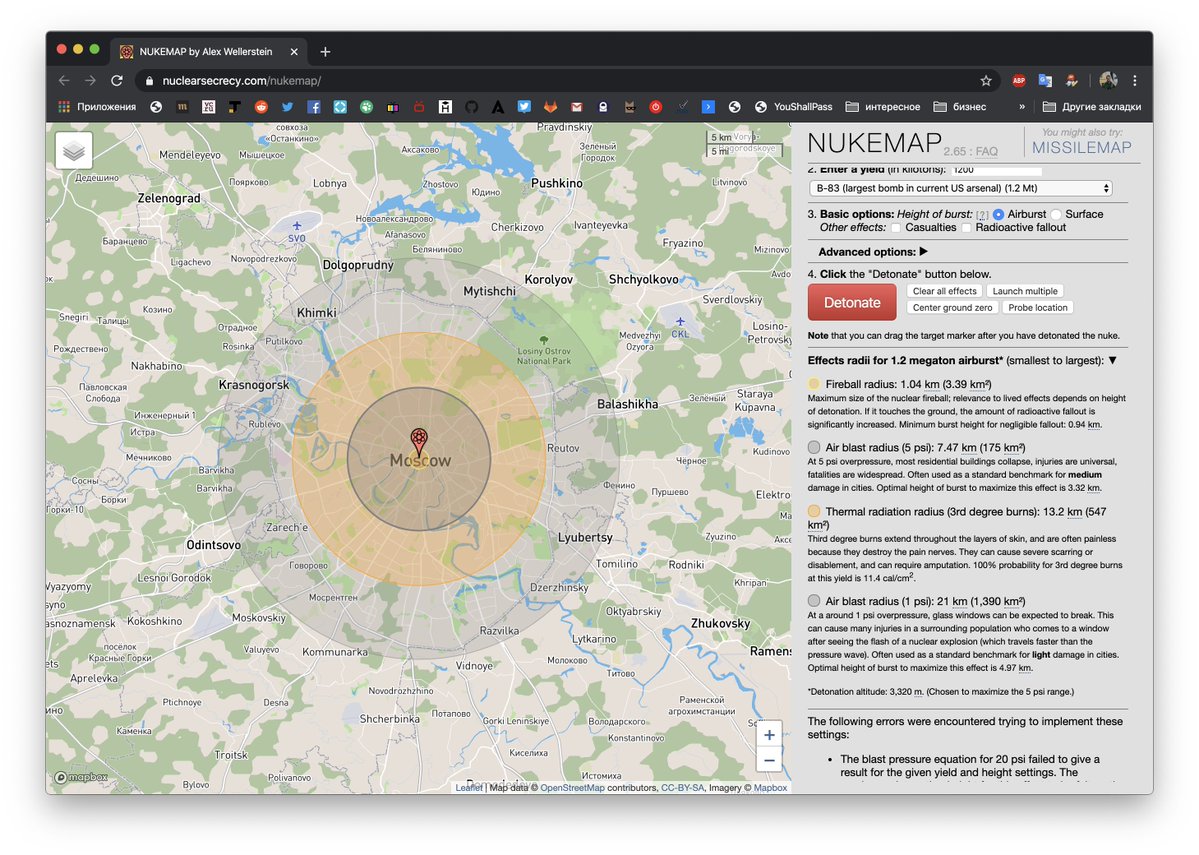Enable the Casualties checkbox
The height and width of the screenshot is (855, 1199).
895,228
